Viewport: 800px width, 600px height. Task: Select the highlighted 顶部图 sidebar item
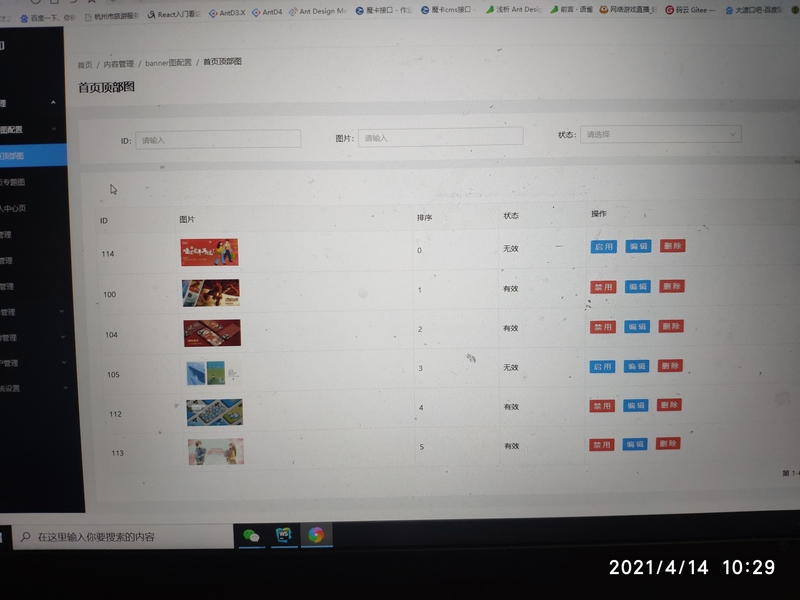point(33,155)
